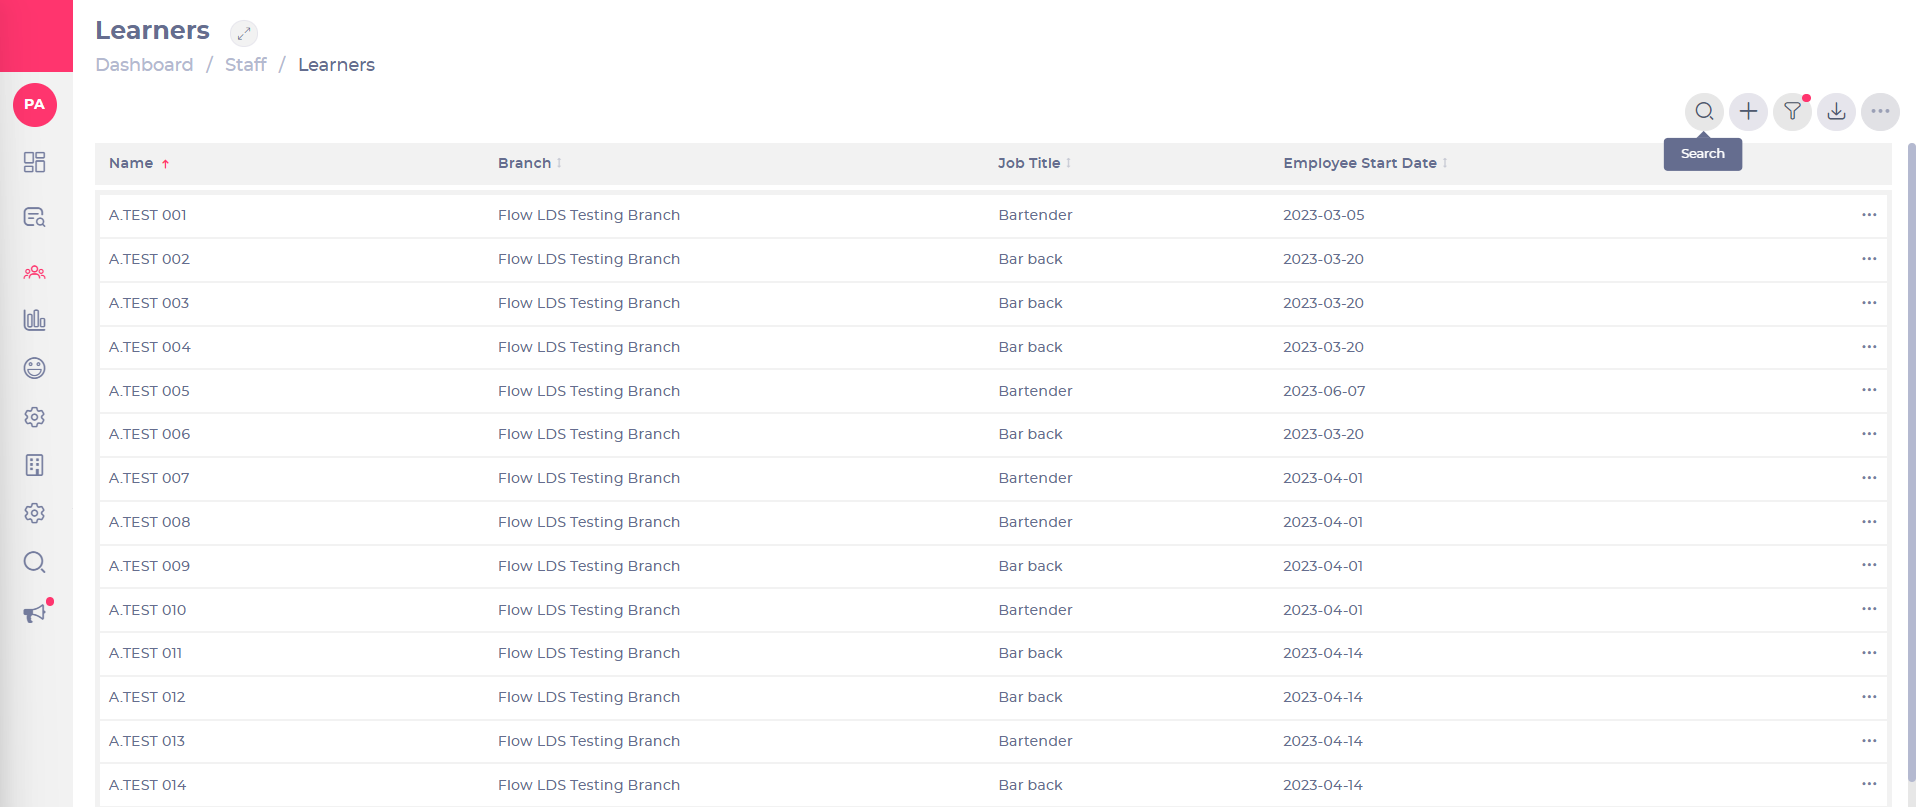The width and height of the screenshot is (1916, 807).
Task: Click start date of A.TEST 014
Action: point(1323,785)
